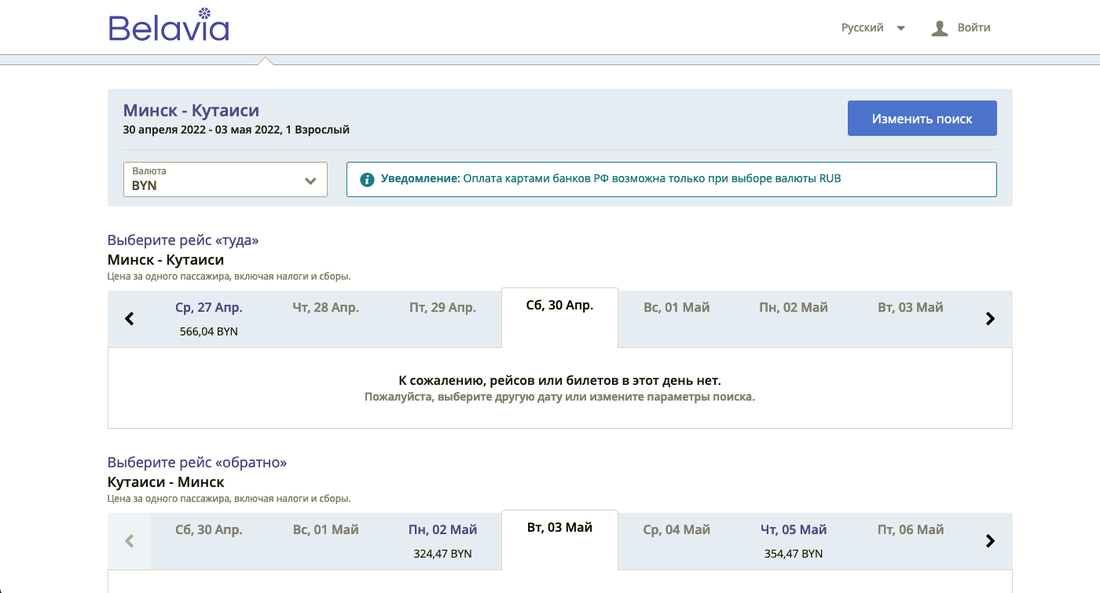Select outbound date Ср, 27 Апр.

(x=209, y=318)
